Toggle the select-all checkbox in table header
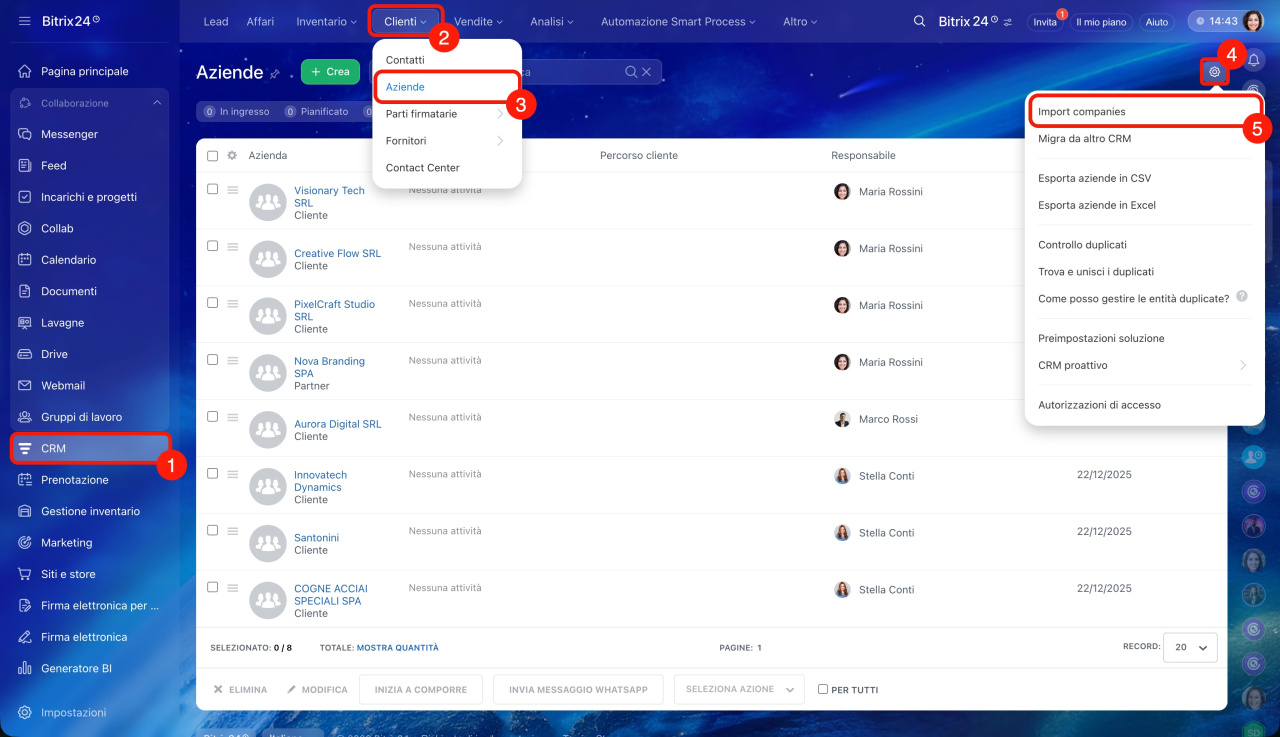 (212, 156)
